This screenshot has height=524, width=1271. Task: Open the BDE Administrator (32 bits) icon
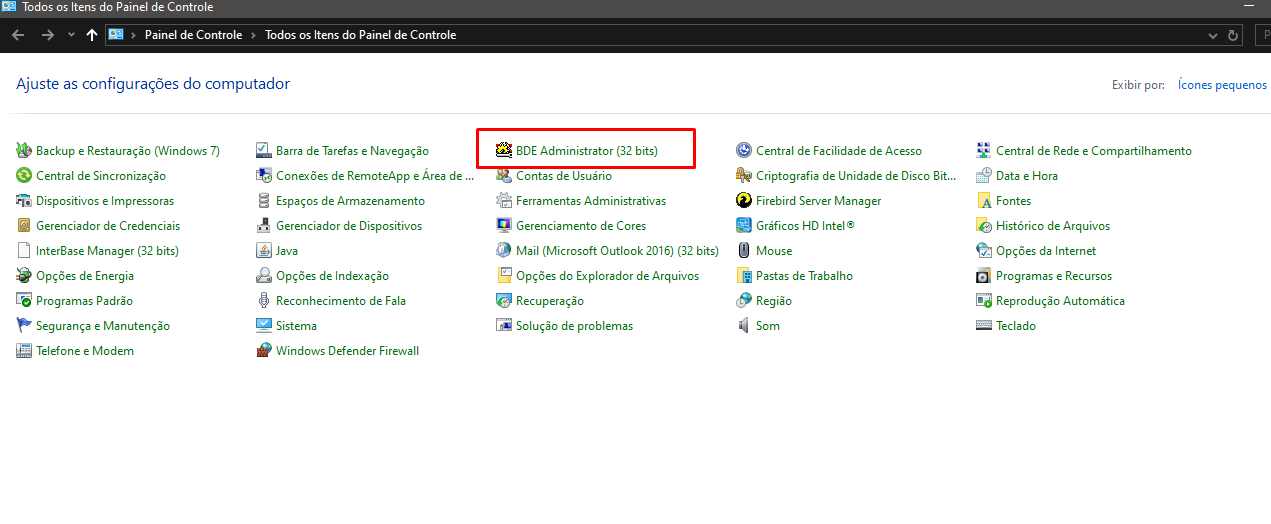click(x=505, y=151)
